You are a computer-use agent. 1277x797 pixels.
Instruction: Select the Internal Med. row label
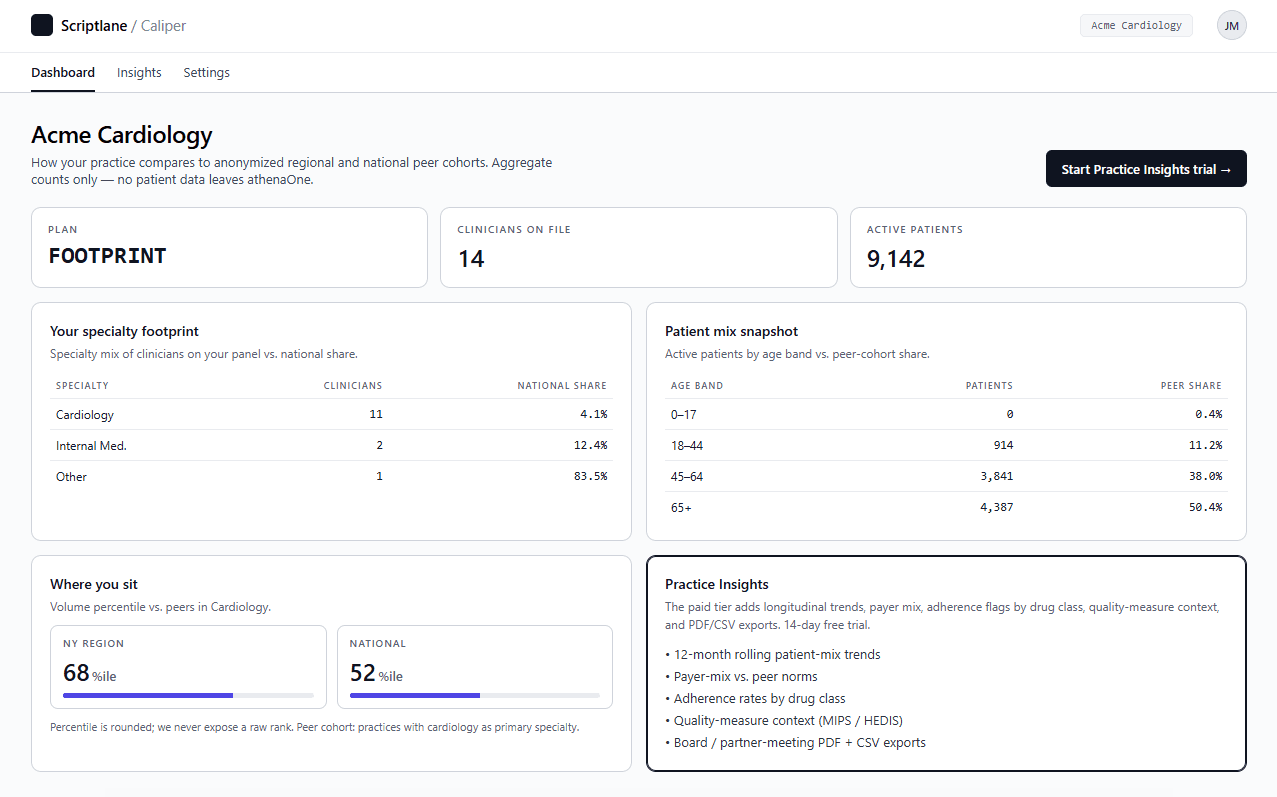click(x=91, y=445)
